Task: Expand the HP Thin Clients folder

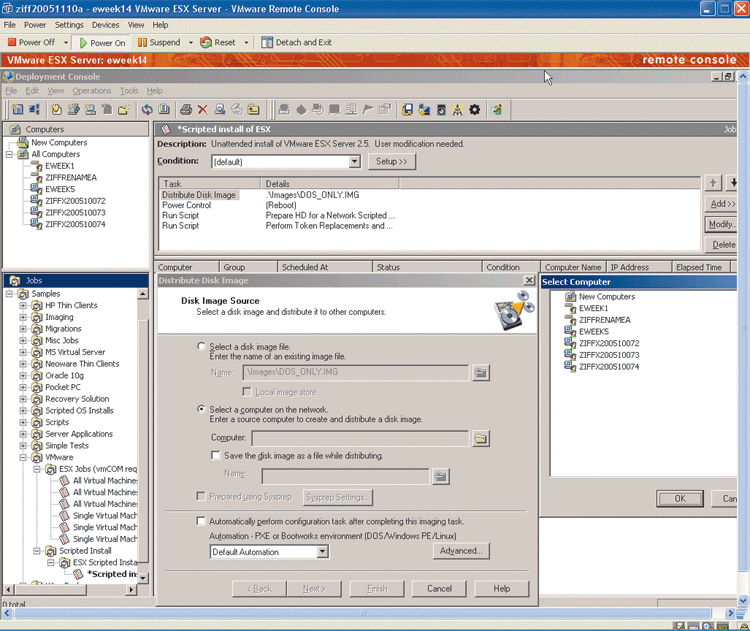Action: click(22, 305)
